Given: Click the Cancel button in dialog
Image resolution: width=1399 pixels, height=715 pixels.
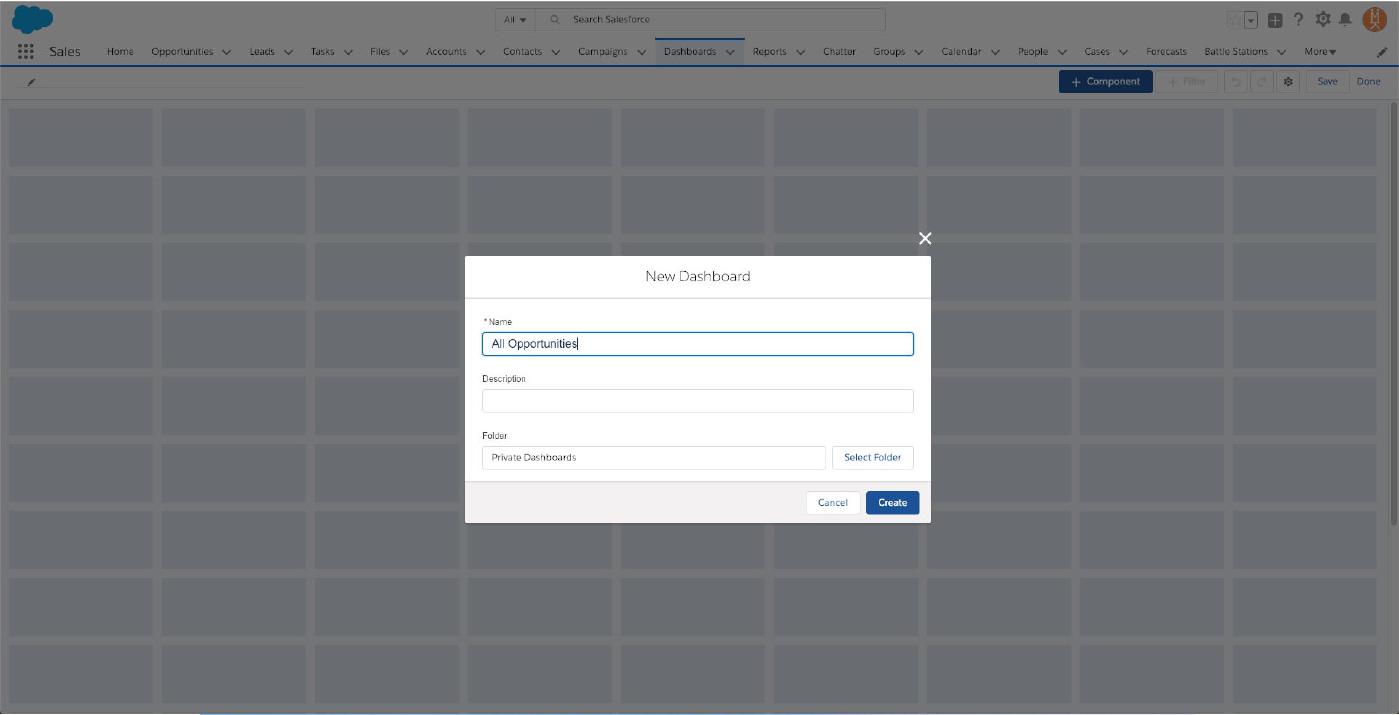Looking at the screenshot, I should tap(832, 503).
